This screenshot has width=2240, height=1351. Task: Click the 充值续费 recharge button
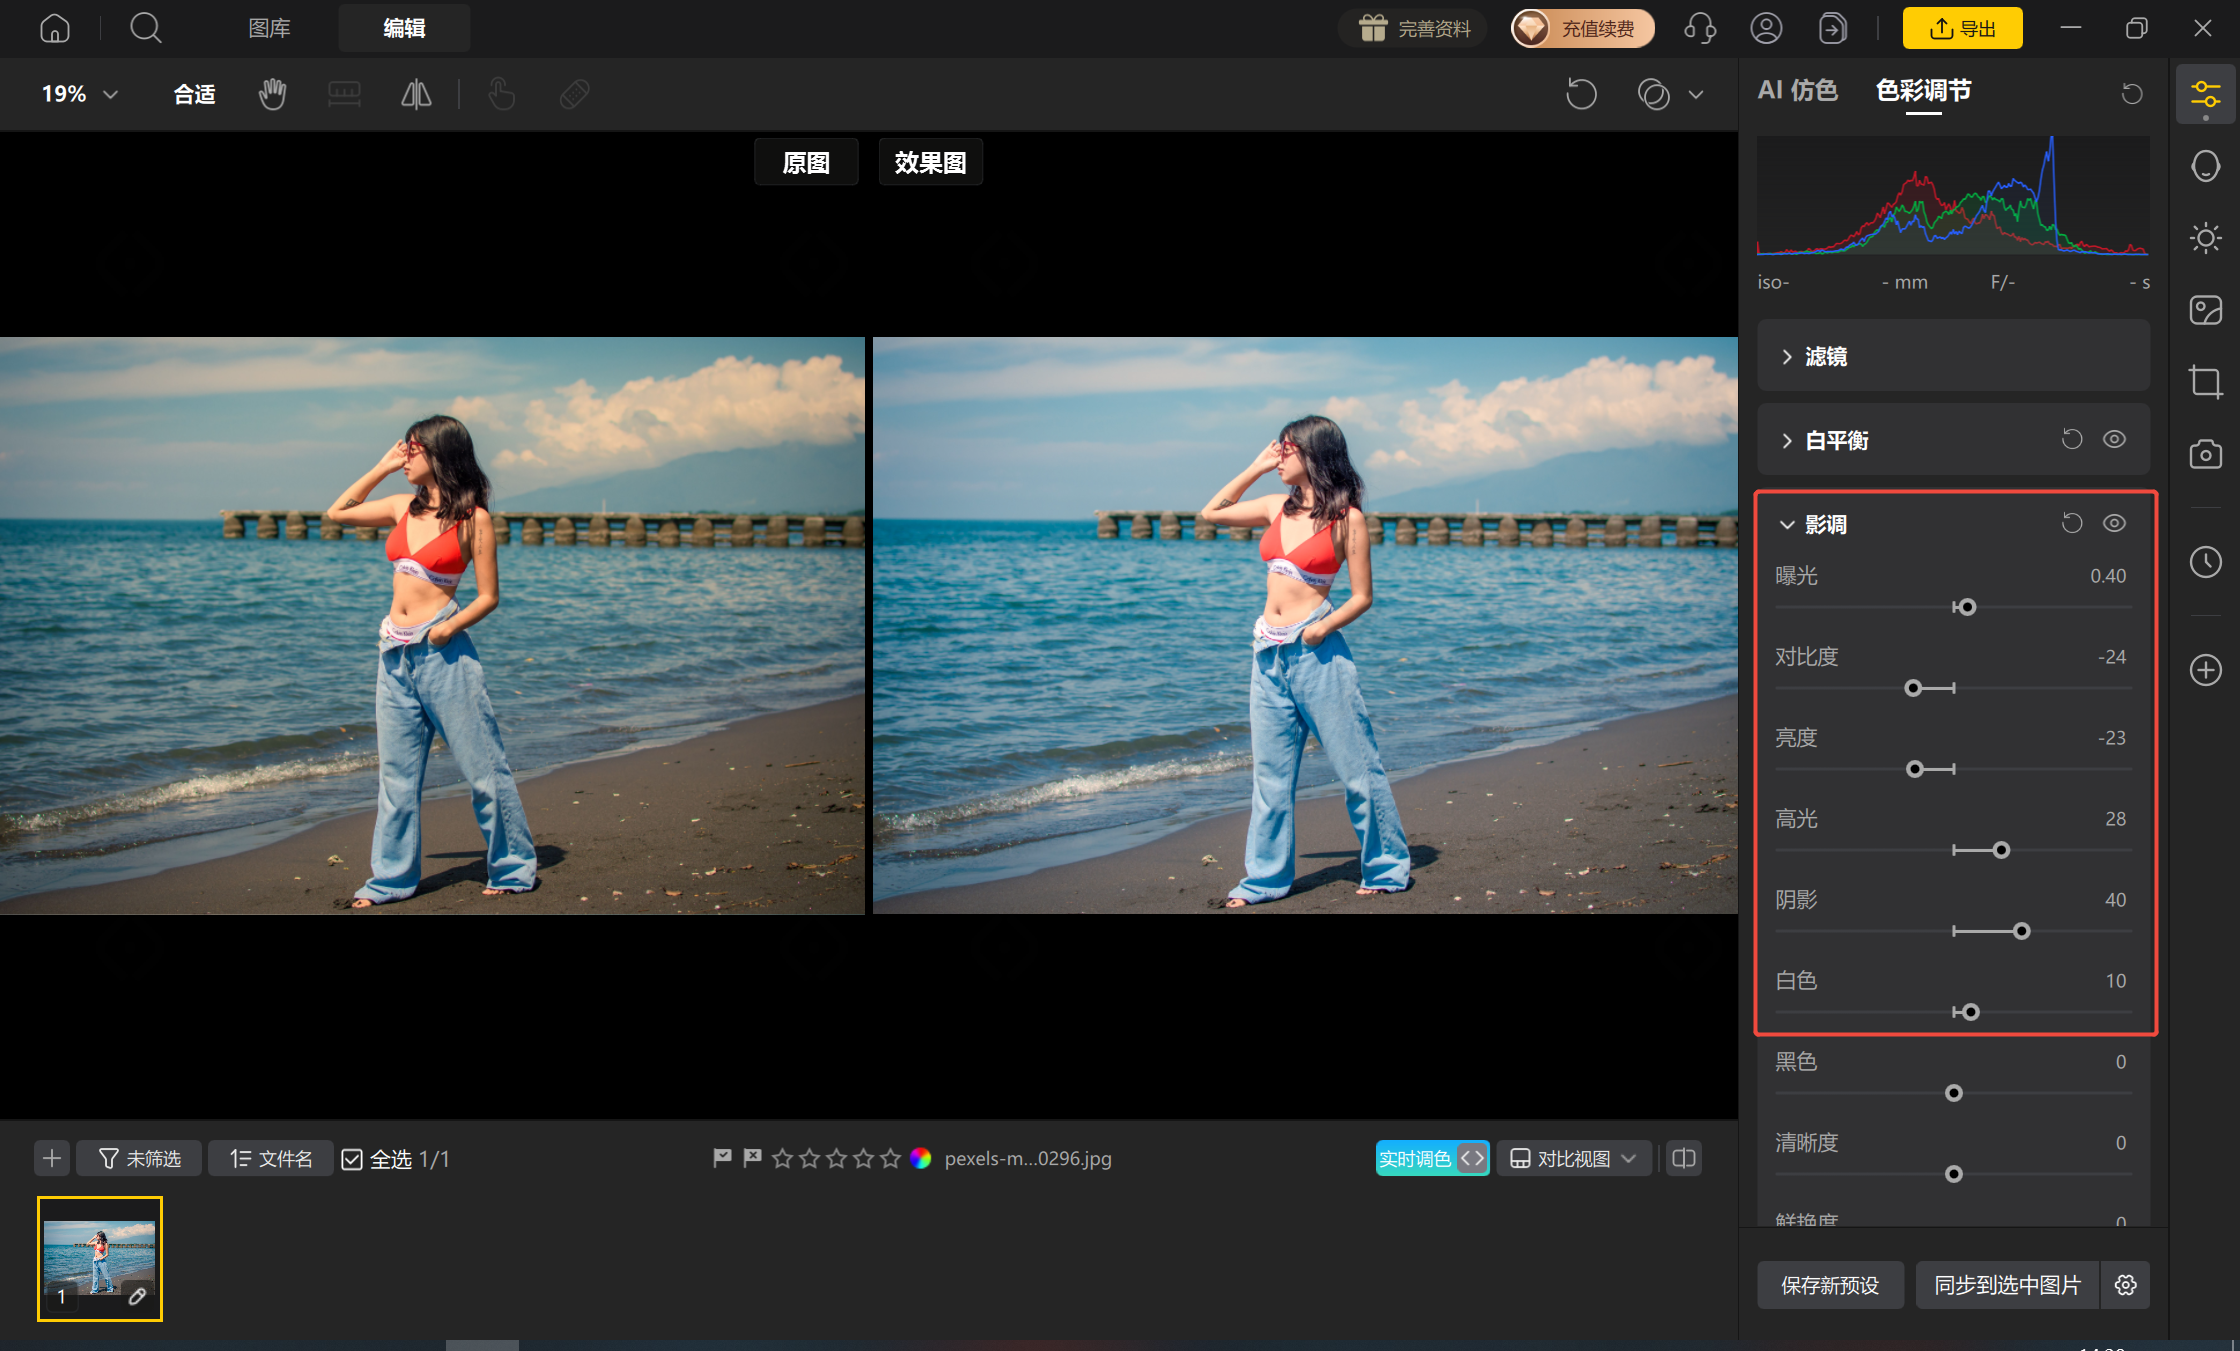(1582, 28)
